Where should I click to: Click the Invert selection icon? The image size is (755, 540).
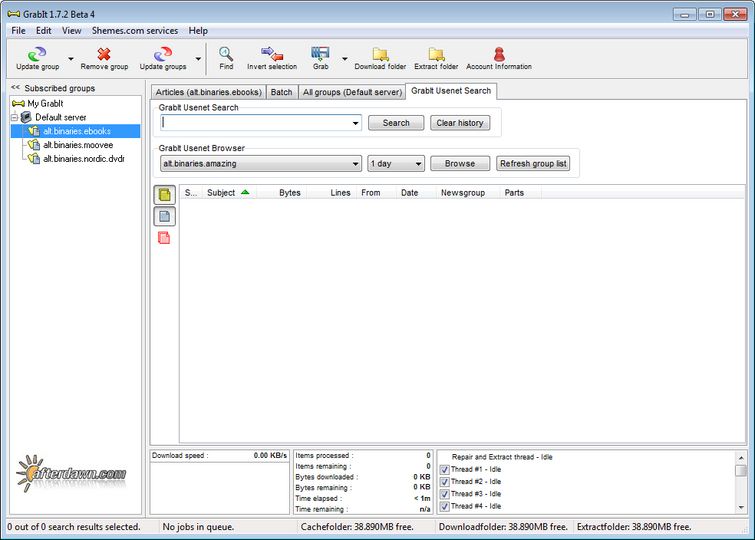(272, 53)
